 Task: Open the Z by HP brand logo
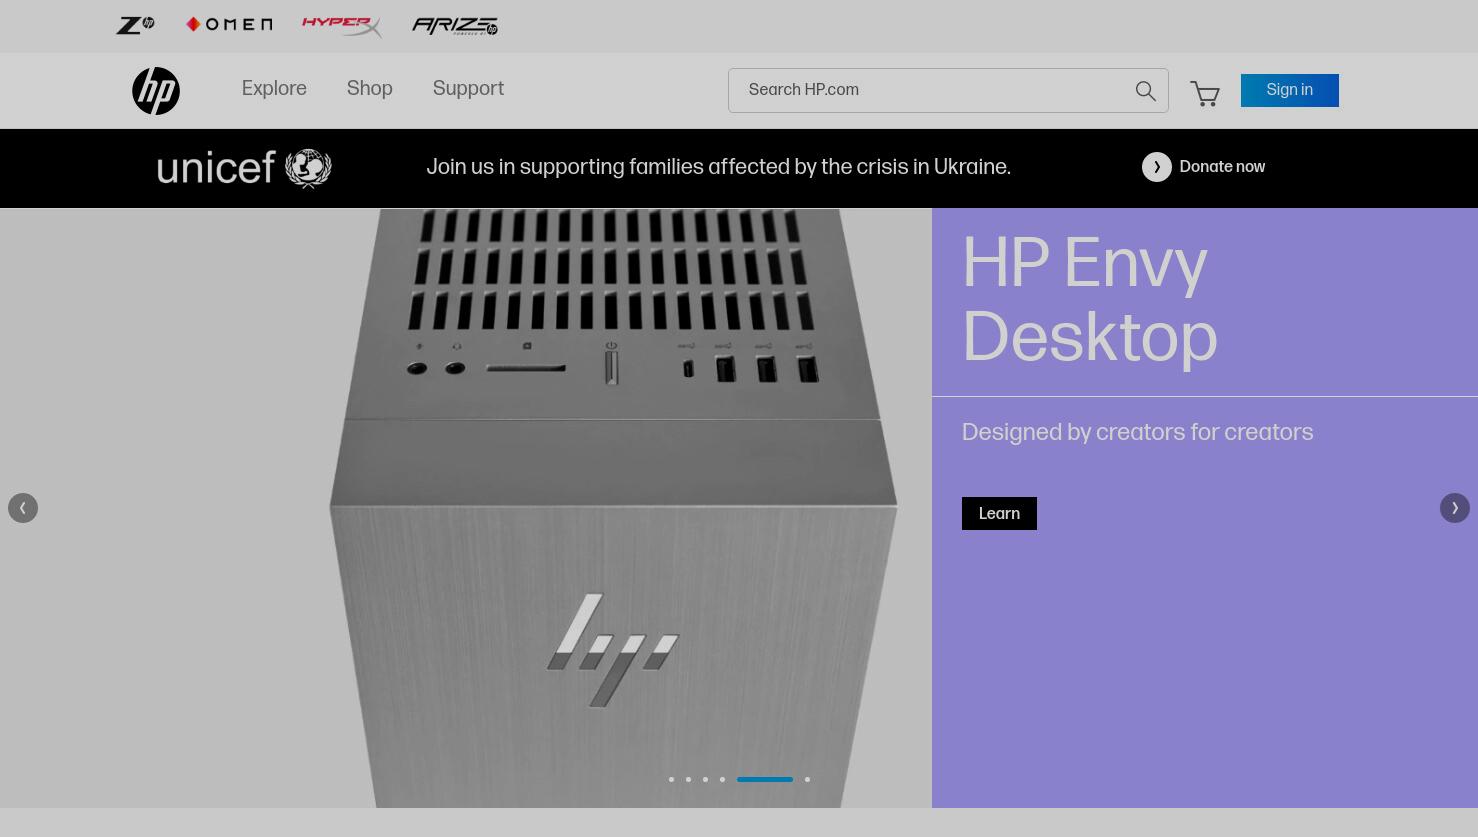135,25
